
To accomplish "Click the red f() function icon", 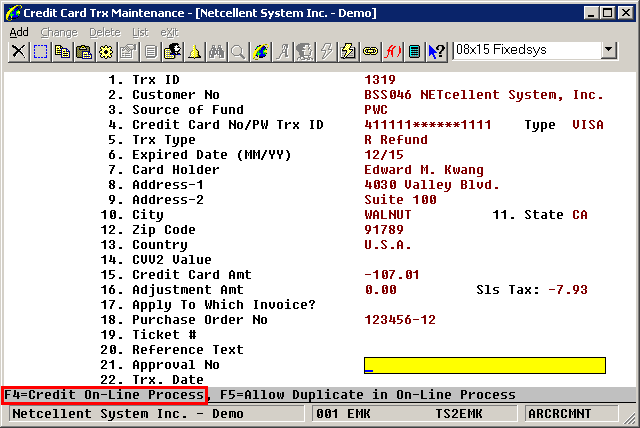I will [393, 52].
